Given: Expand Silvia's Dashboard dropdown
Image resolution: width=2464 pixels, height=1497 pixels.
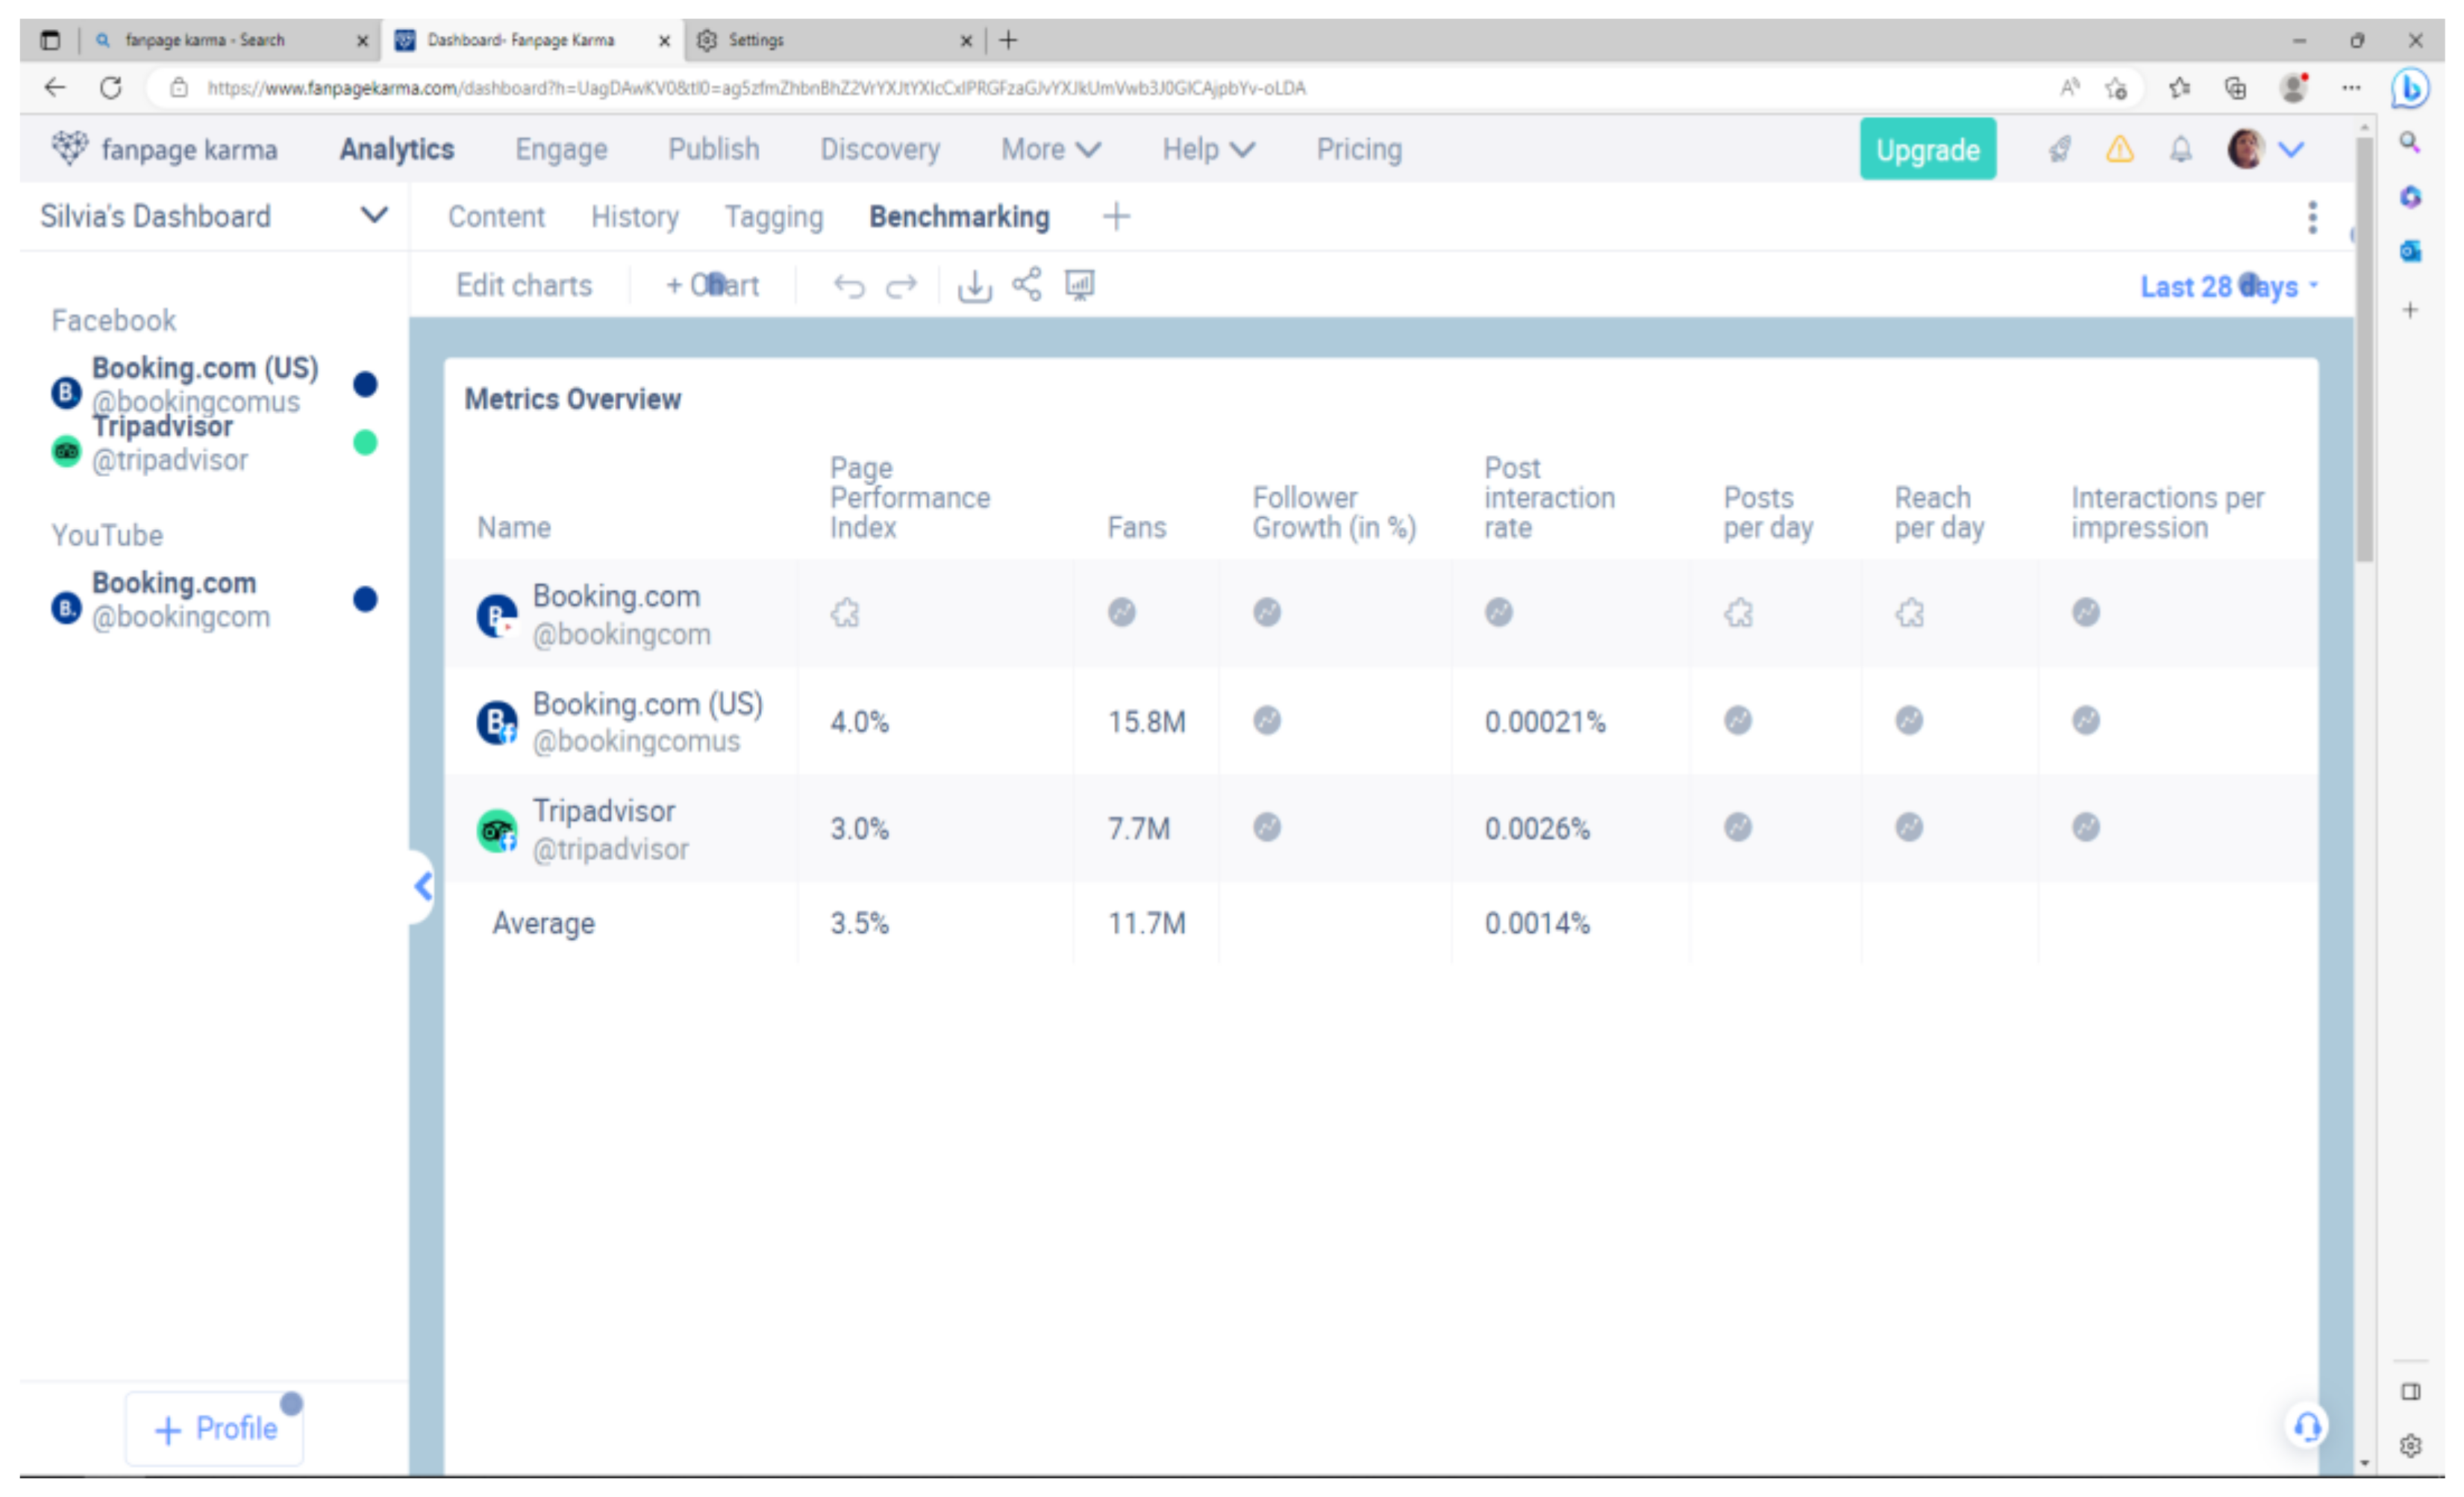Looking at the screenshot, I should 374,215.
